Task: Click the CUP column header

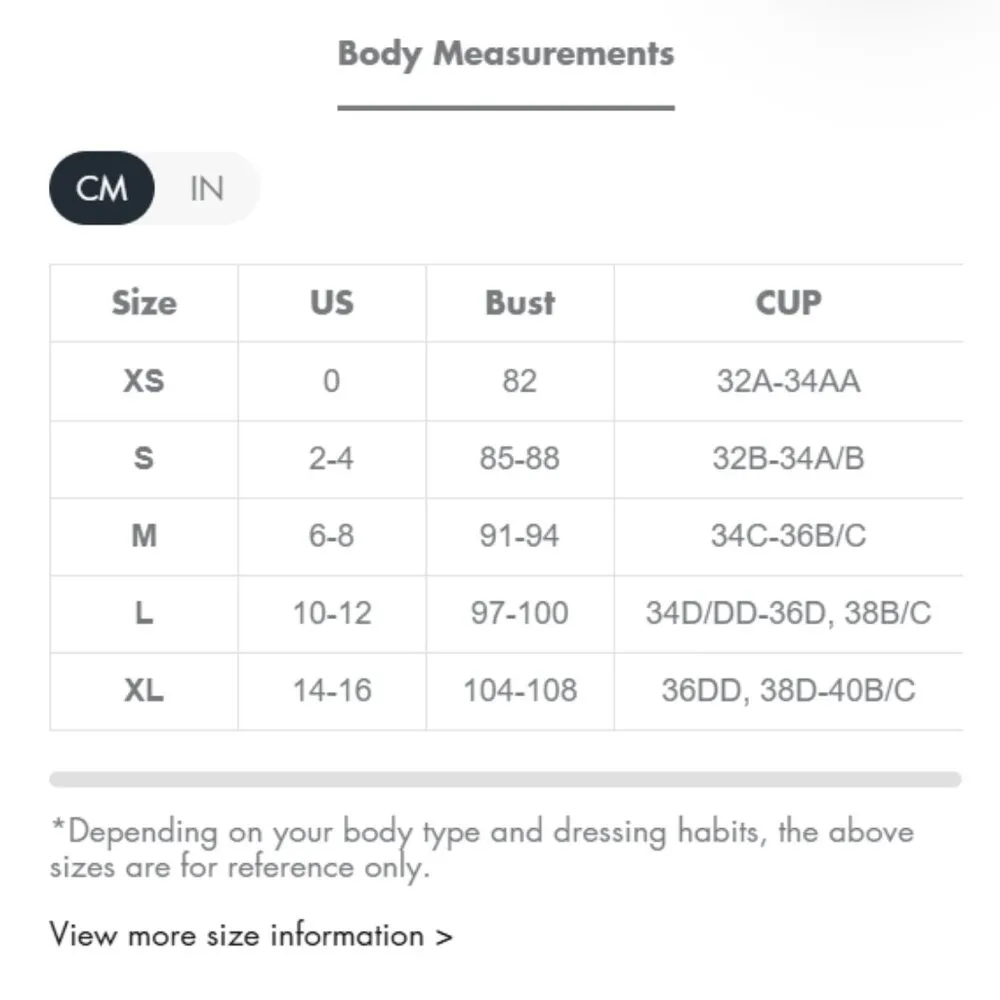Action: 788,303
